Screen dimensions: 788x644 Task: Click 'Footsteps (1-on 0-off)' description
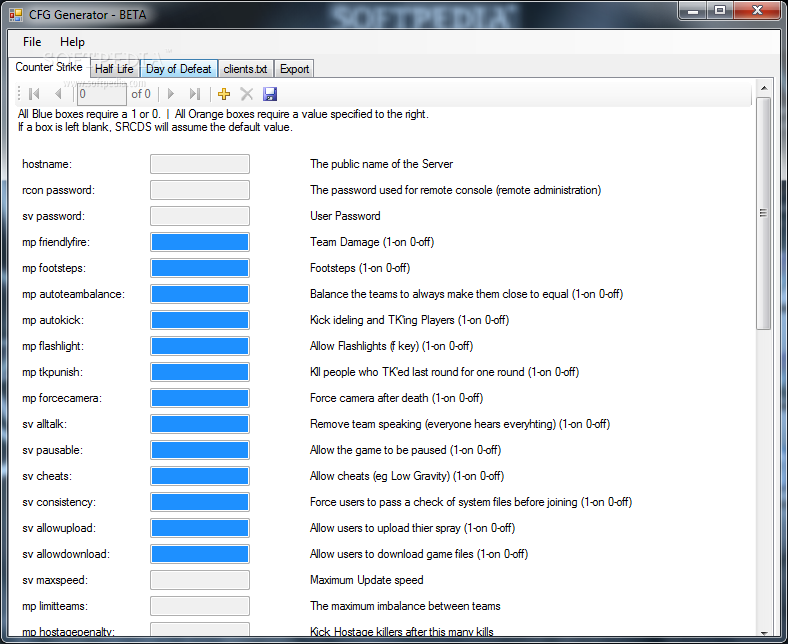pyautogui.click(x=360, y=268)
